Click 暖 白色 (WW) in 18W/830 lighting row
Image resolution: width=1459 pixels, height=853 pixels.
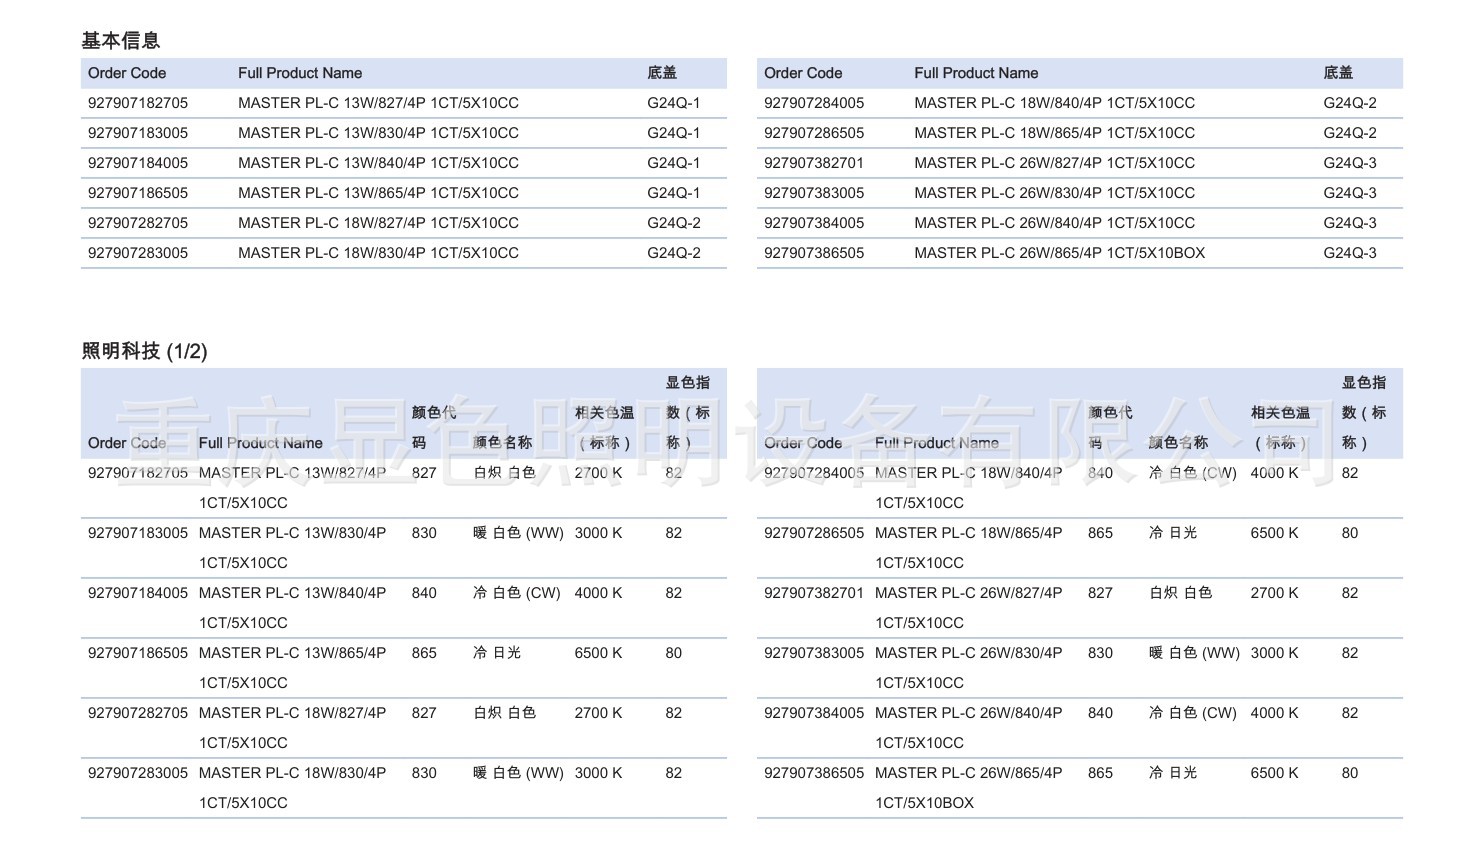pos(519,773)
